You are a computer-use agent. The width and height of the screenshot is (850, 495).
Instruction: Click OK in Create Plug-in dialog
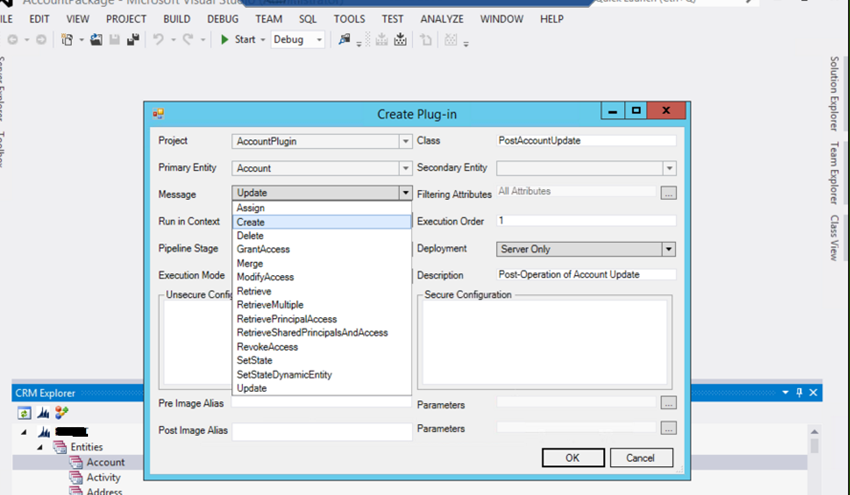pos(573,458)
